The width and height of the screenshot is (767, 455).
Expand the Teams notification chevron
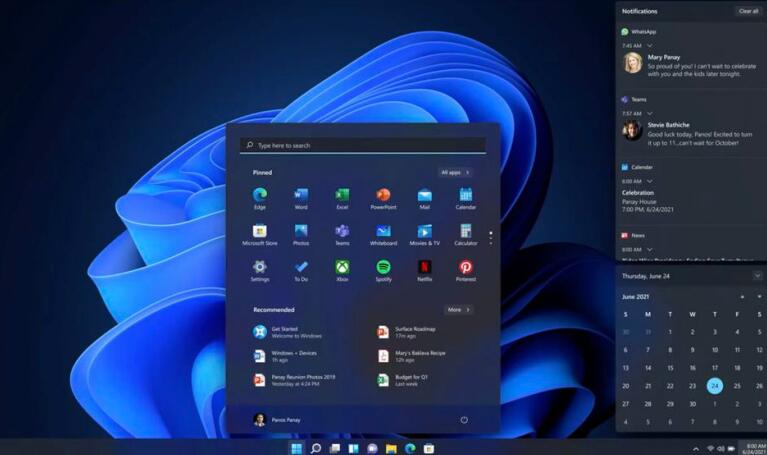[x=650, y=114]
